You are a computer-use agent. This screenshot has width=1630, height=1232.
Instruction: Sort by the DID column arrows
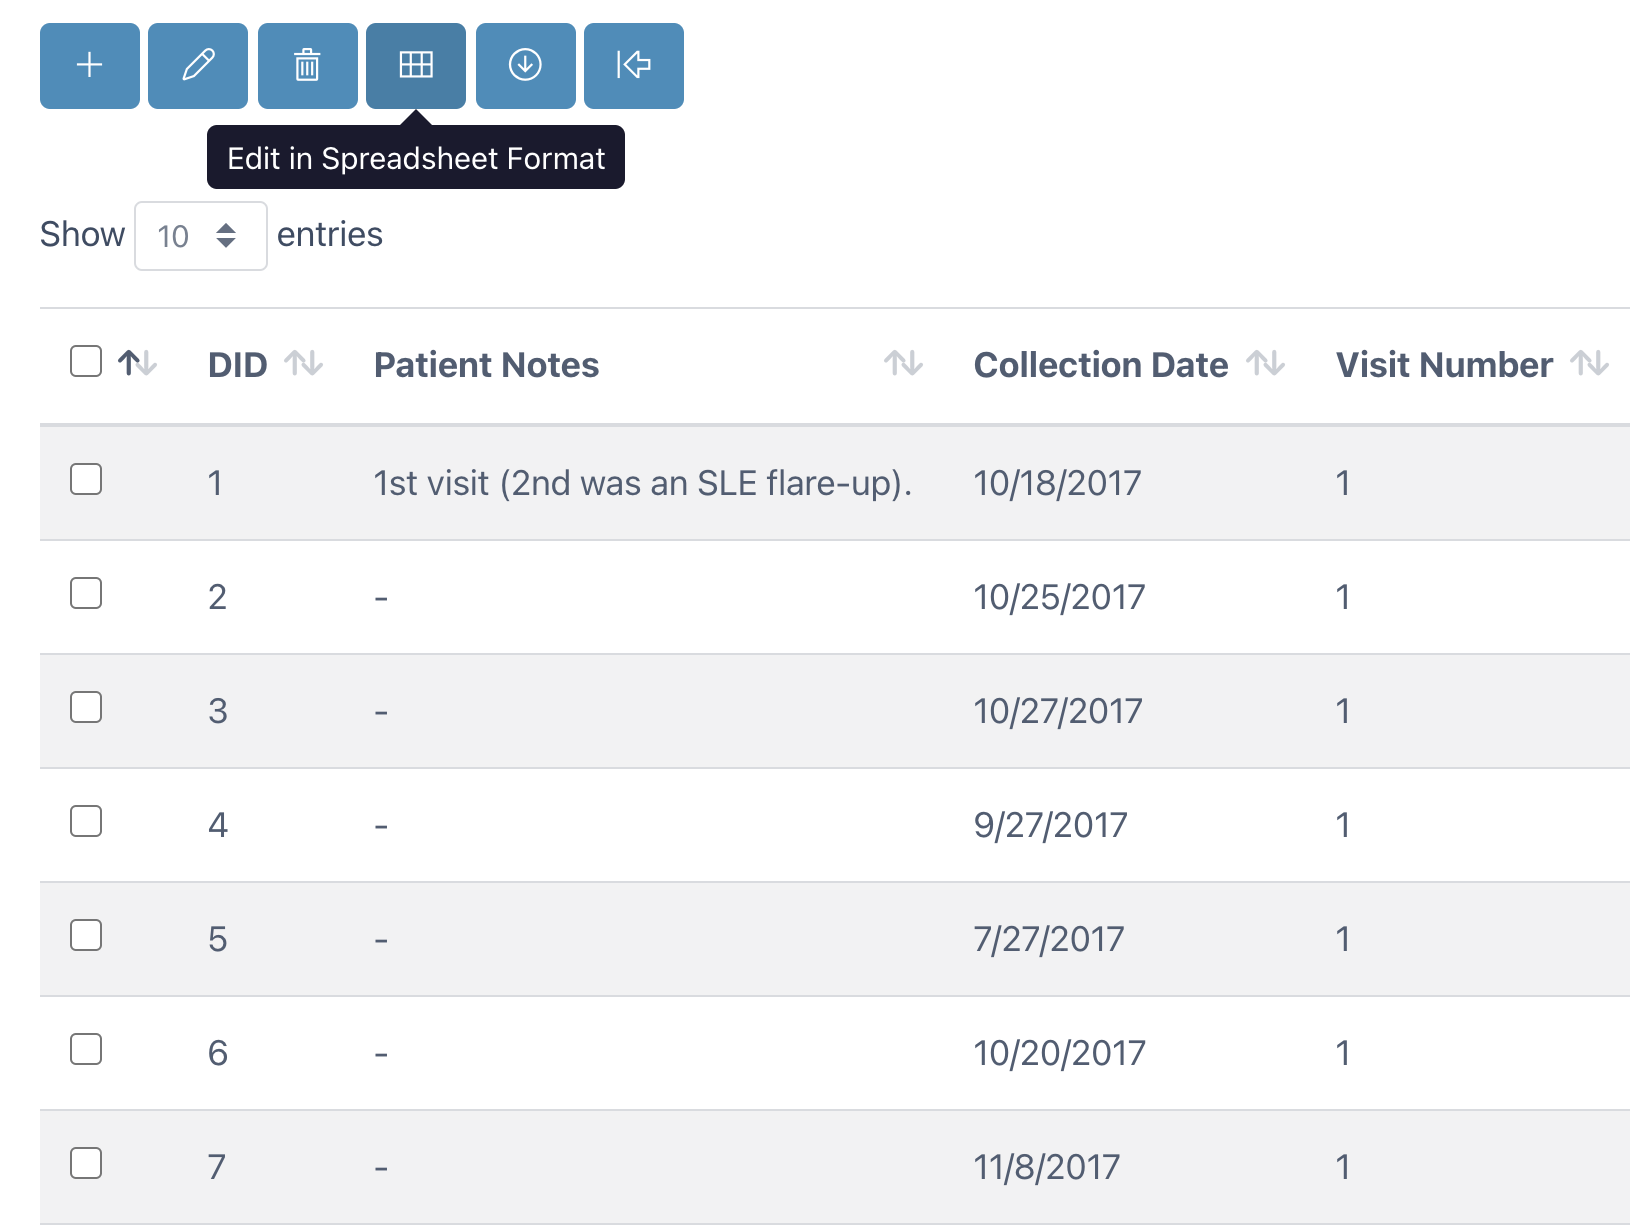304,363
